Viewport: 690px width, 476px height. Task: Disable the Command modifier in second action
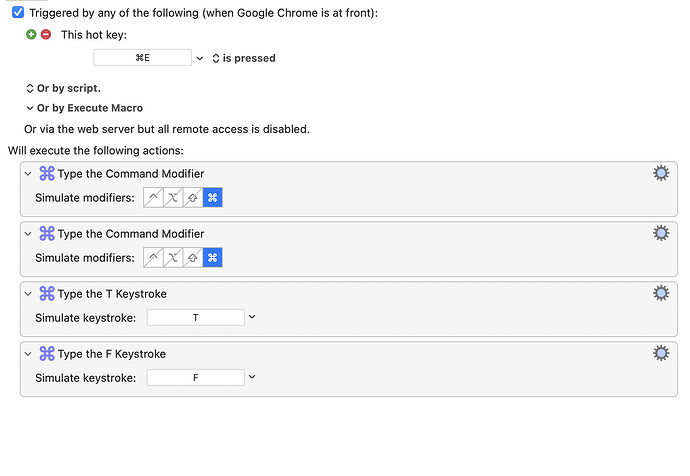click(212, 258)
